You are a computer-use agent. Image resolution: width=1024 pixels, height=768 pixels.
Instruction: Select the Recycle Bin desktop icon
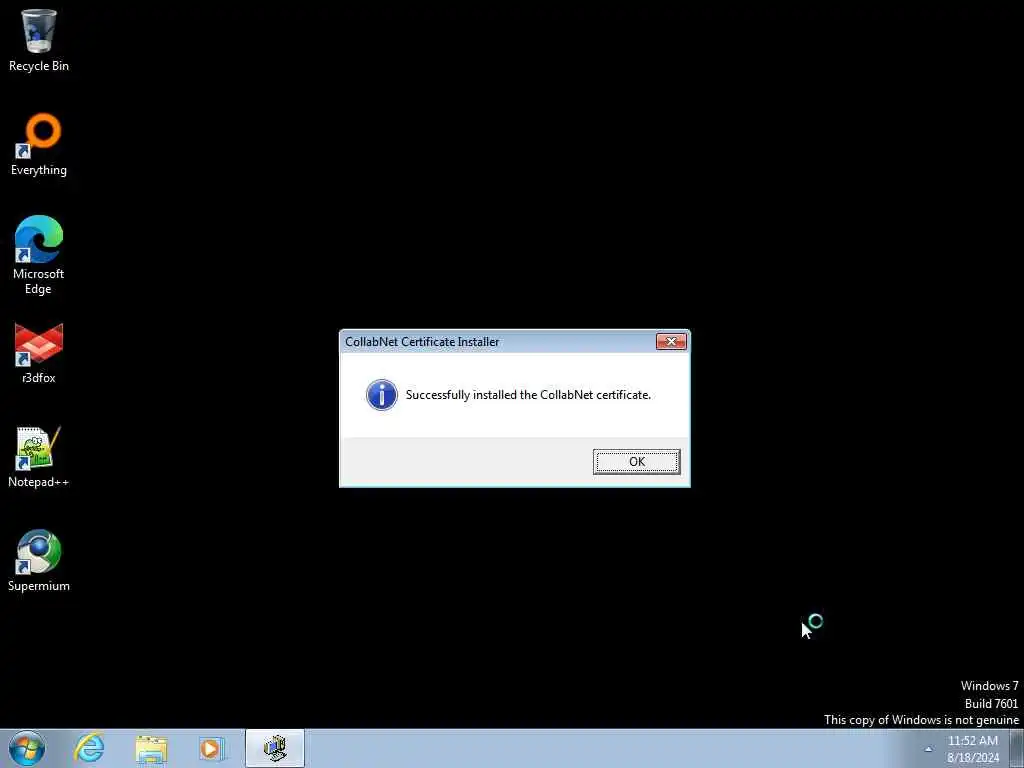[x=39, y=40]
